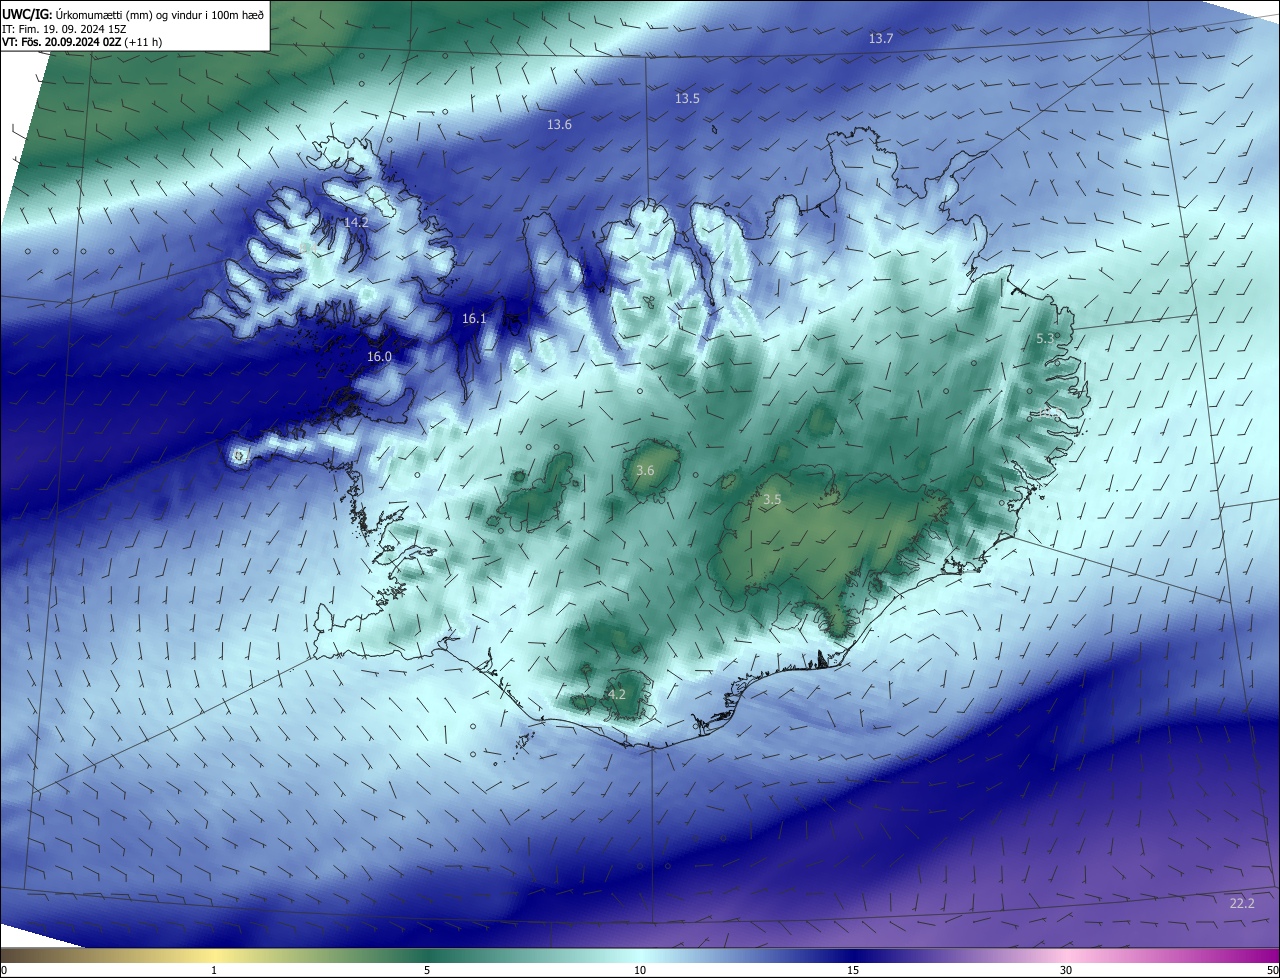Click the 'UWC/IG: Úrkomumætti (mm)' title line

[133, 13]
